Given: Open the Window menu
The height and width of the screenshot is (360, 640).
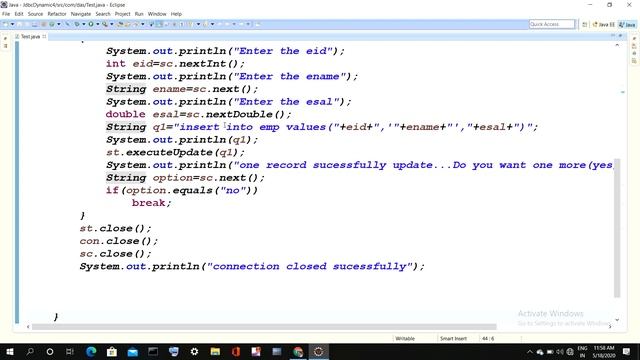Looking at the screenshot, I should coord(157,14).
